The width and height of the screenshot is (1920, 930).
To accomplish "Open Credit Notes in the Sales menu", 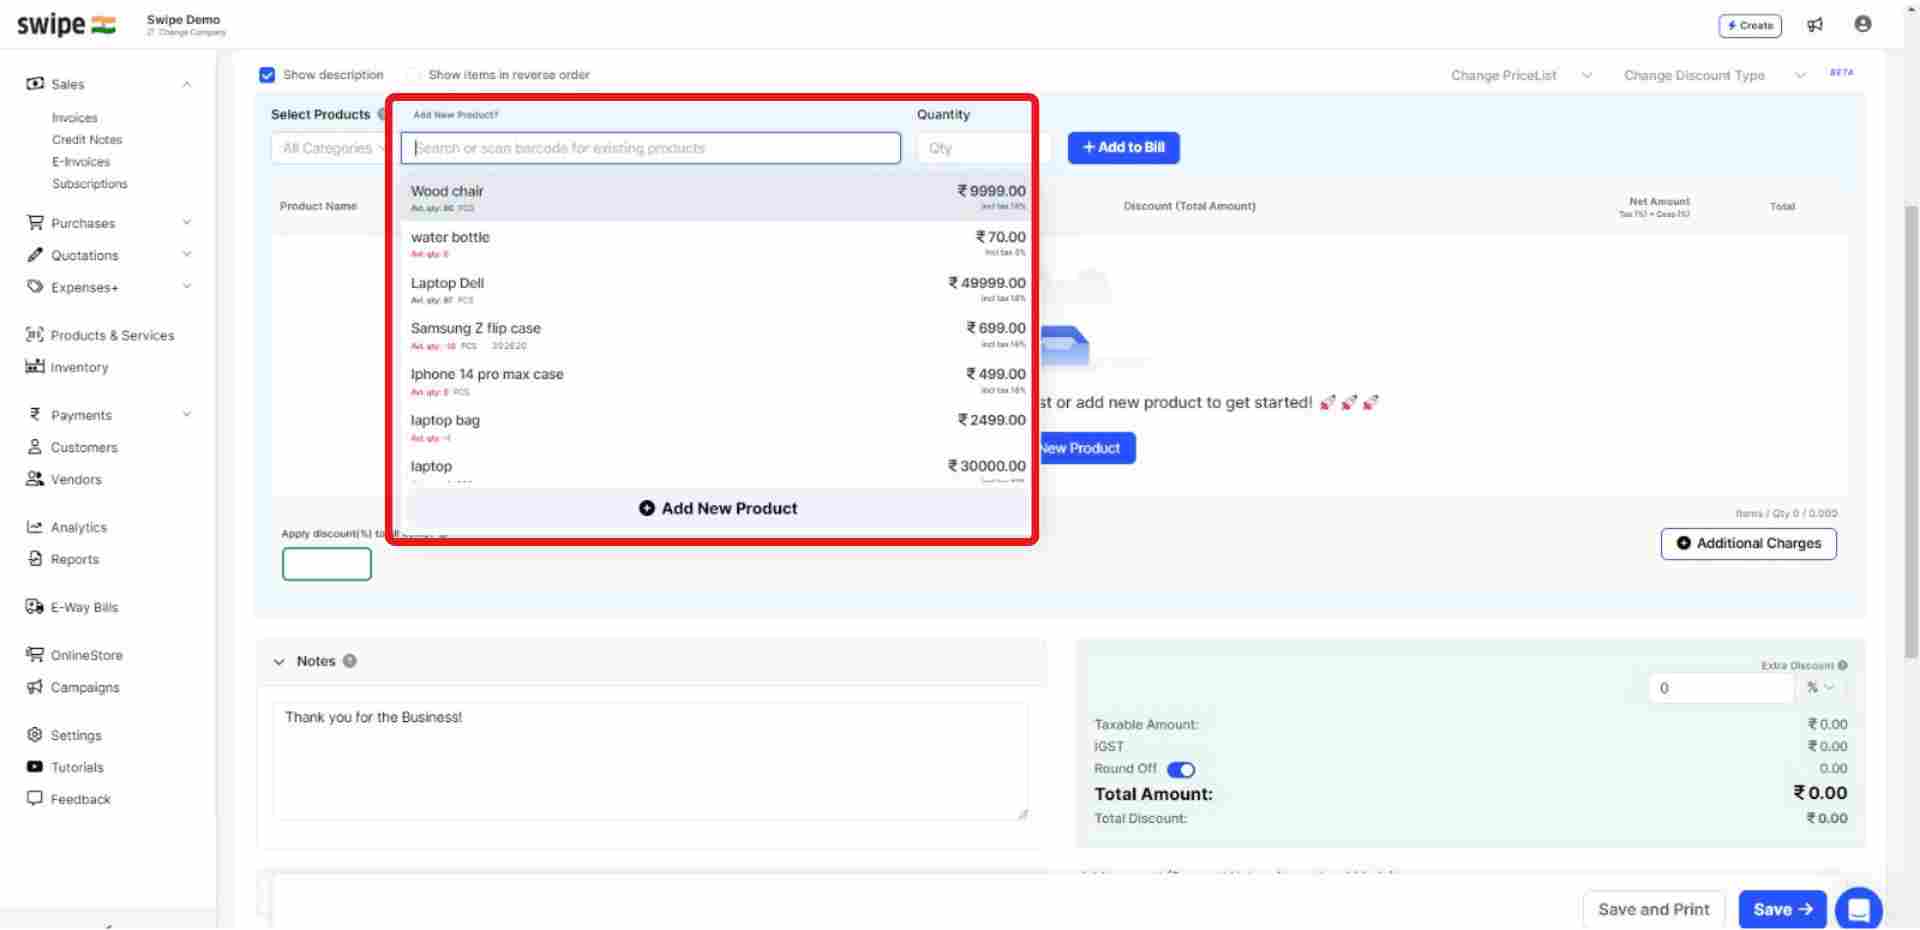I will (x=87, y=140).
